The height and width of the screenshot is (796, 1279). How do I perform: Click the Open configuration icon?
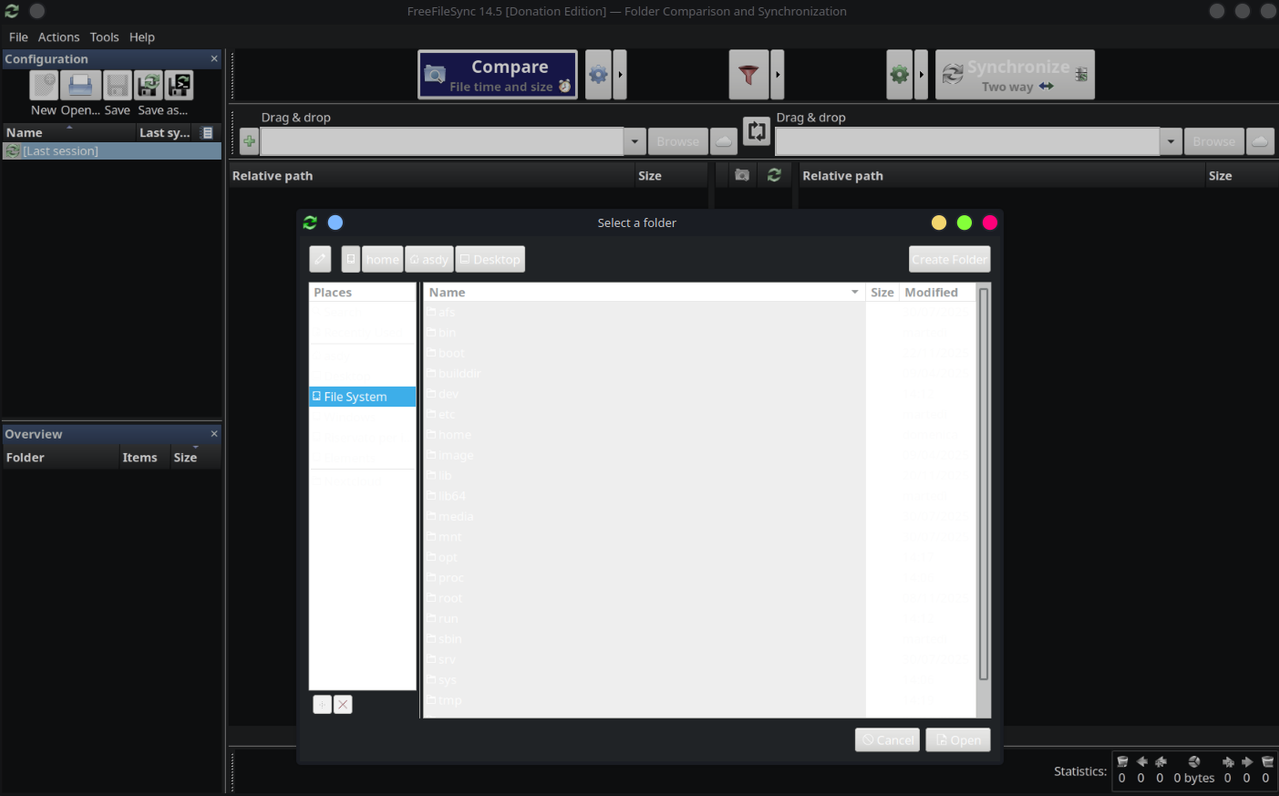click(x=80, y=85)
